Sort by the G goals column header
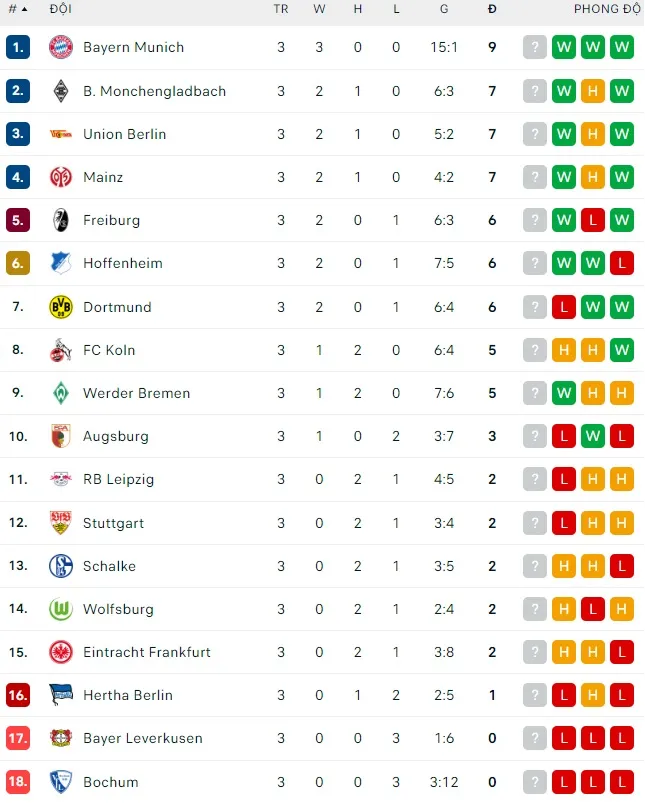This screenshot has height=803, width=645. tap(444, 9)
